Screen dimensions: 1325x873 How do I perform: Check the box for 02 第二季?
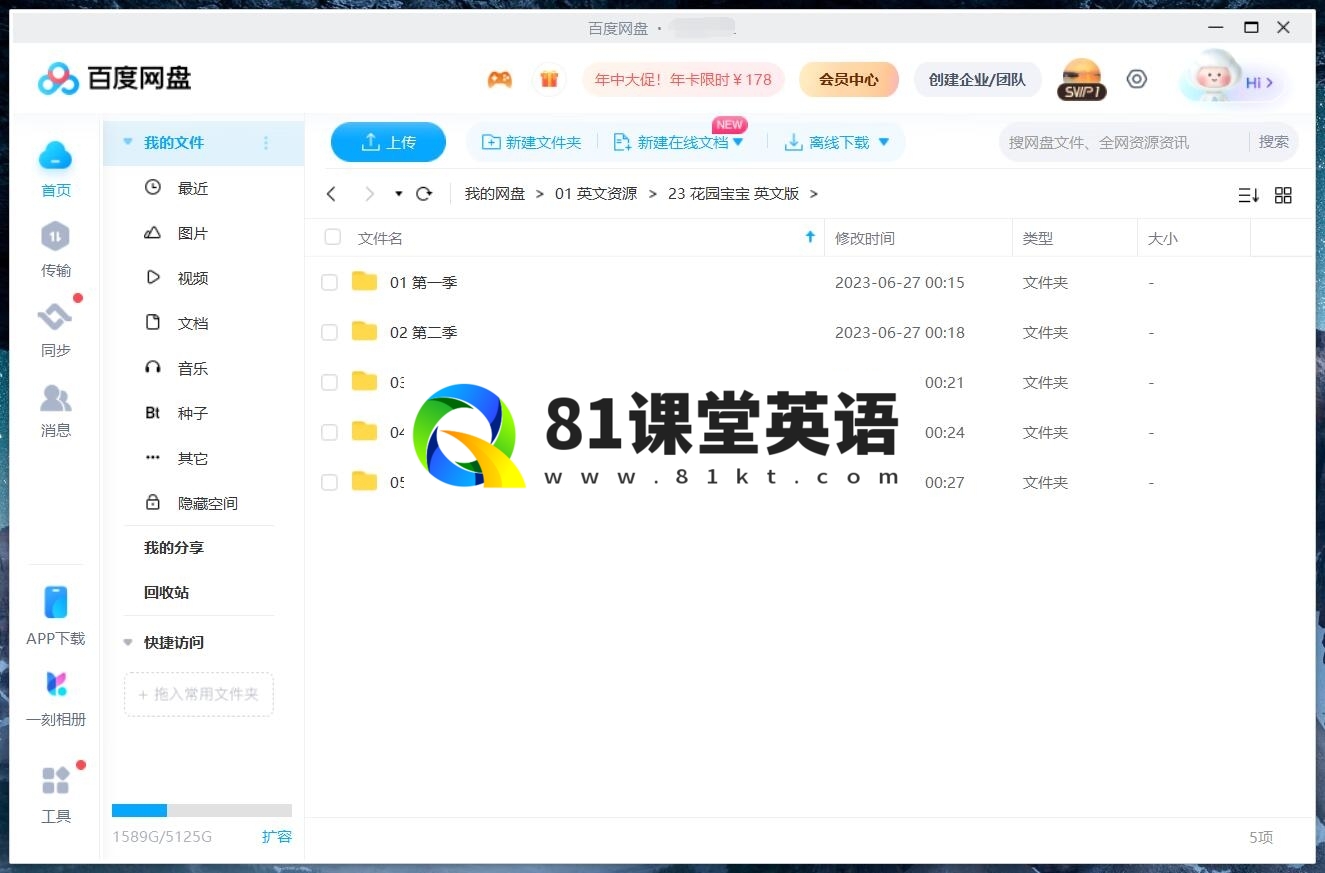point(329,333)
